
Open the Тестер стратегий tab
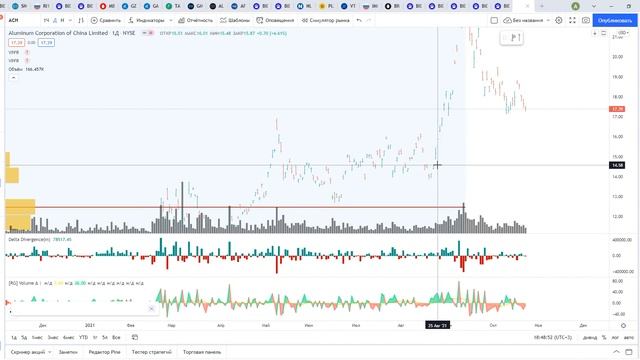pyautogui.click(x=152, y=352)
